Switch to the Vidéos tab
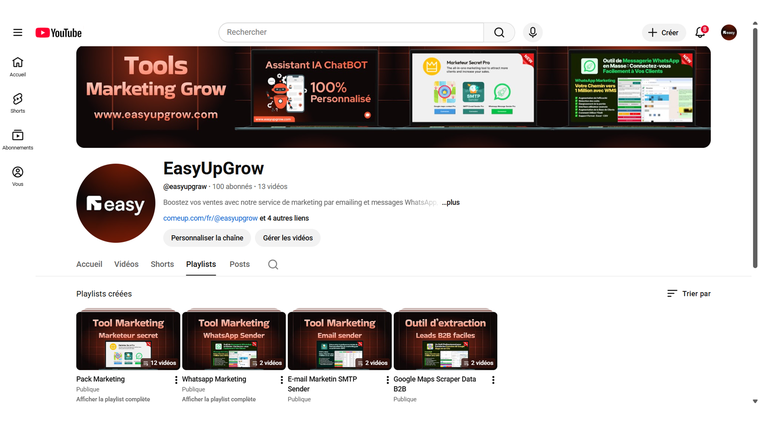Viewport: 759px width, 427px height. (x=126, y=264)
